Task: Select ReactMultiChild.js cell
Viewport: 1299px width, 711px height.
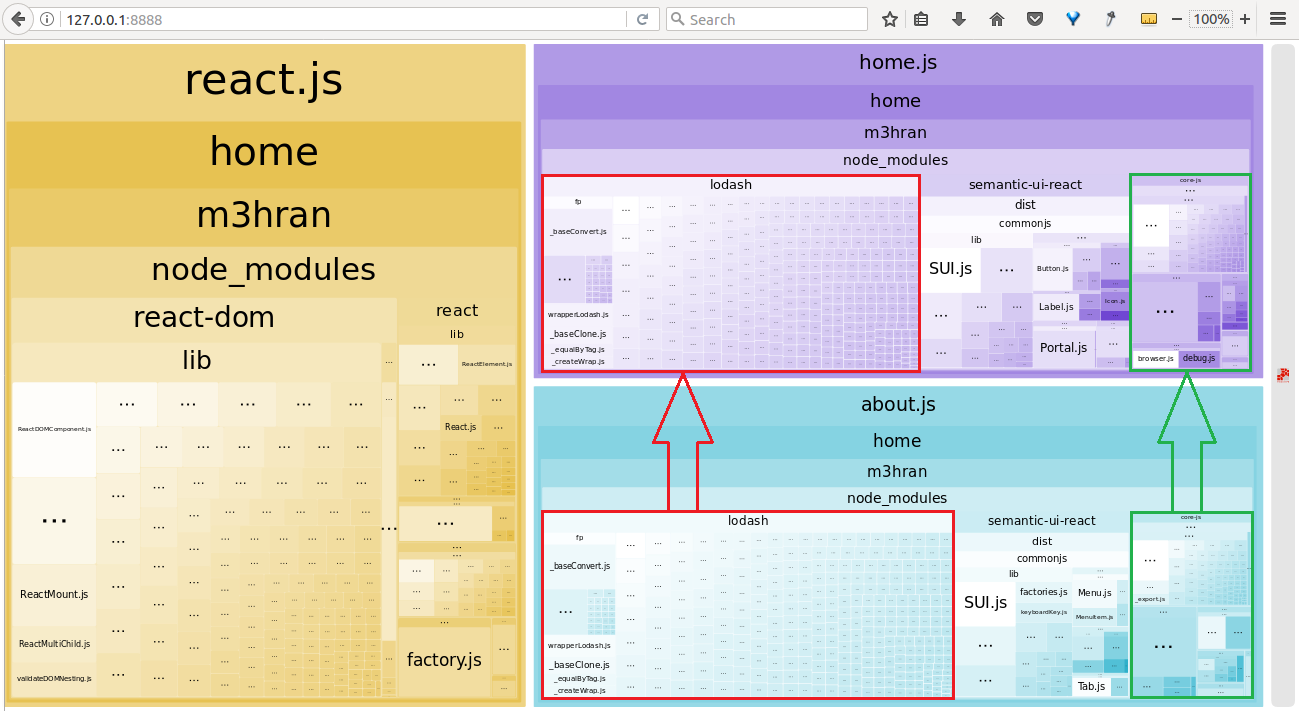Action: pyautogui.click(x=54, y=644)
